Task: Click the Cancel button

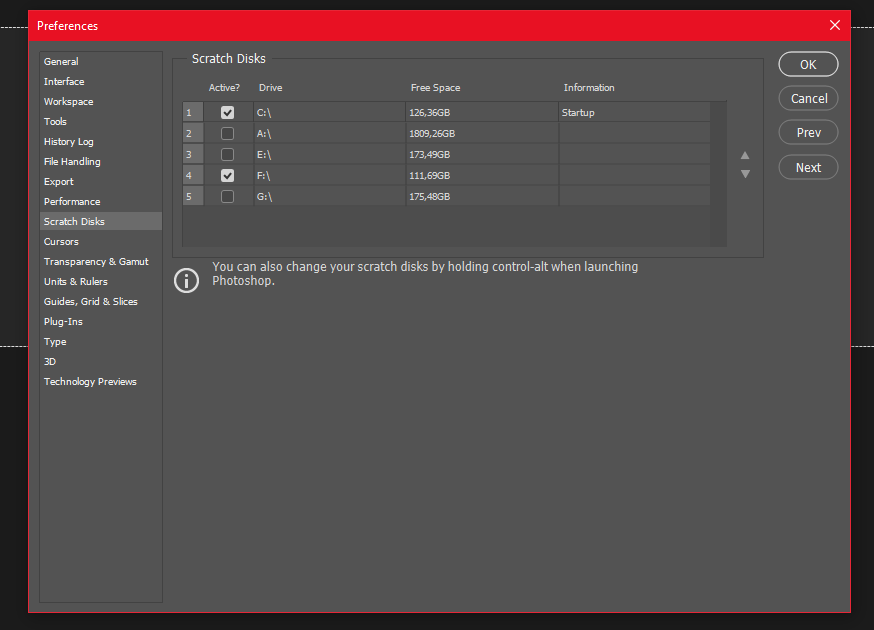Action: tap(808, 98)
